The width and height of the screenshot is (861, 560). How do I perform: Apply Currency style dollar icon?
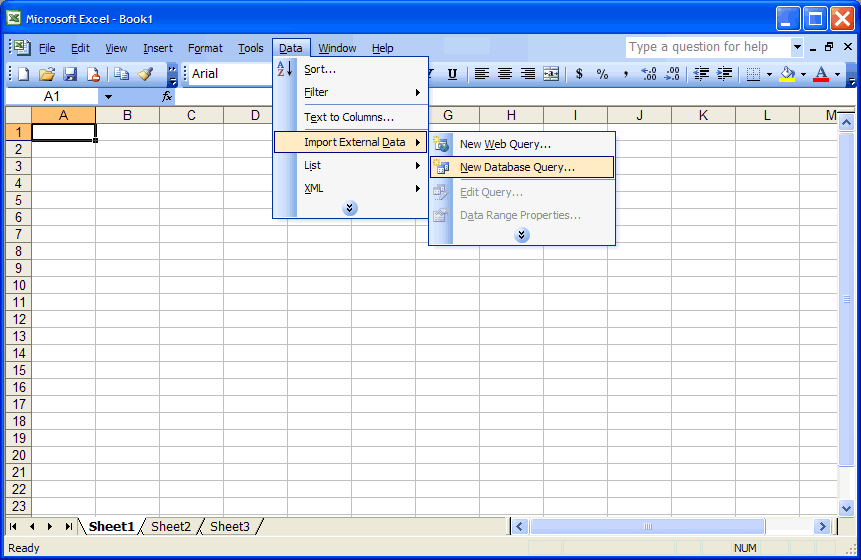[579, 74]
